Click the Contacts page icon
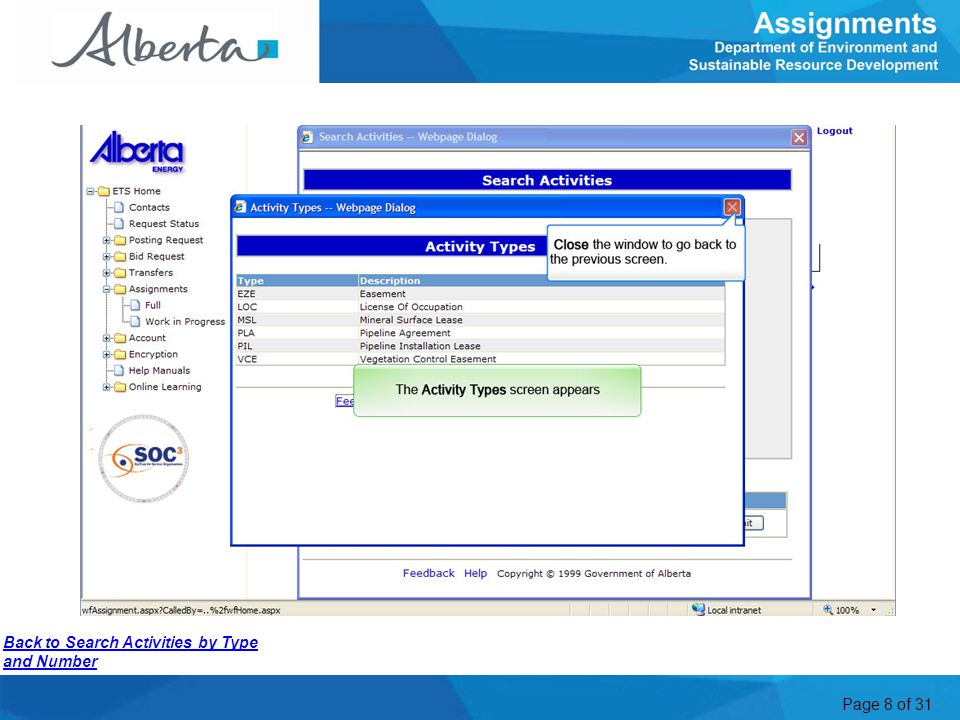 pos(120,208)
